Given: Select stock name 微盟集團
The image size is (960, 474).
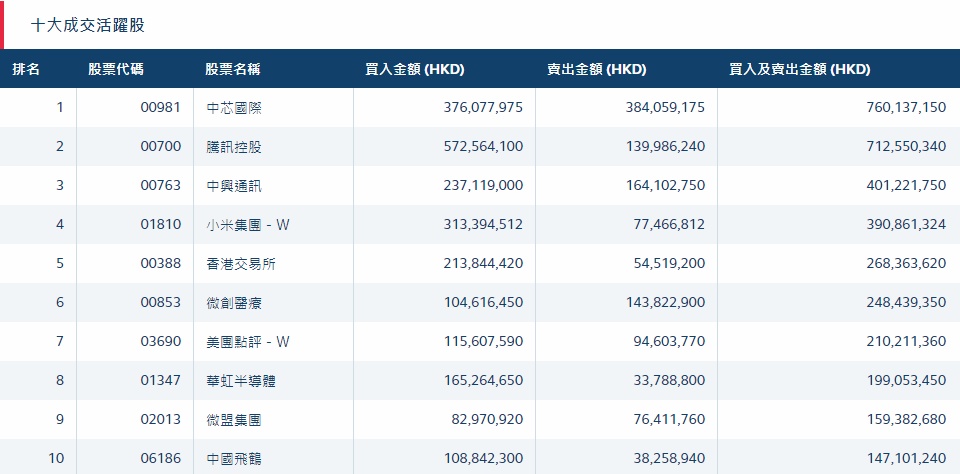Looking at the screenshot, I should pos(234,420).
